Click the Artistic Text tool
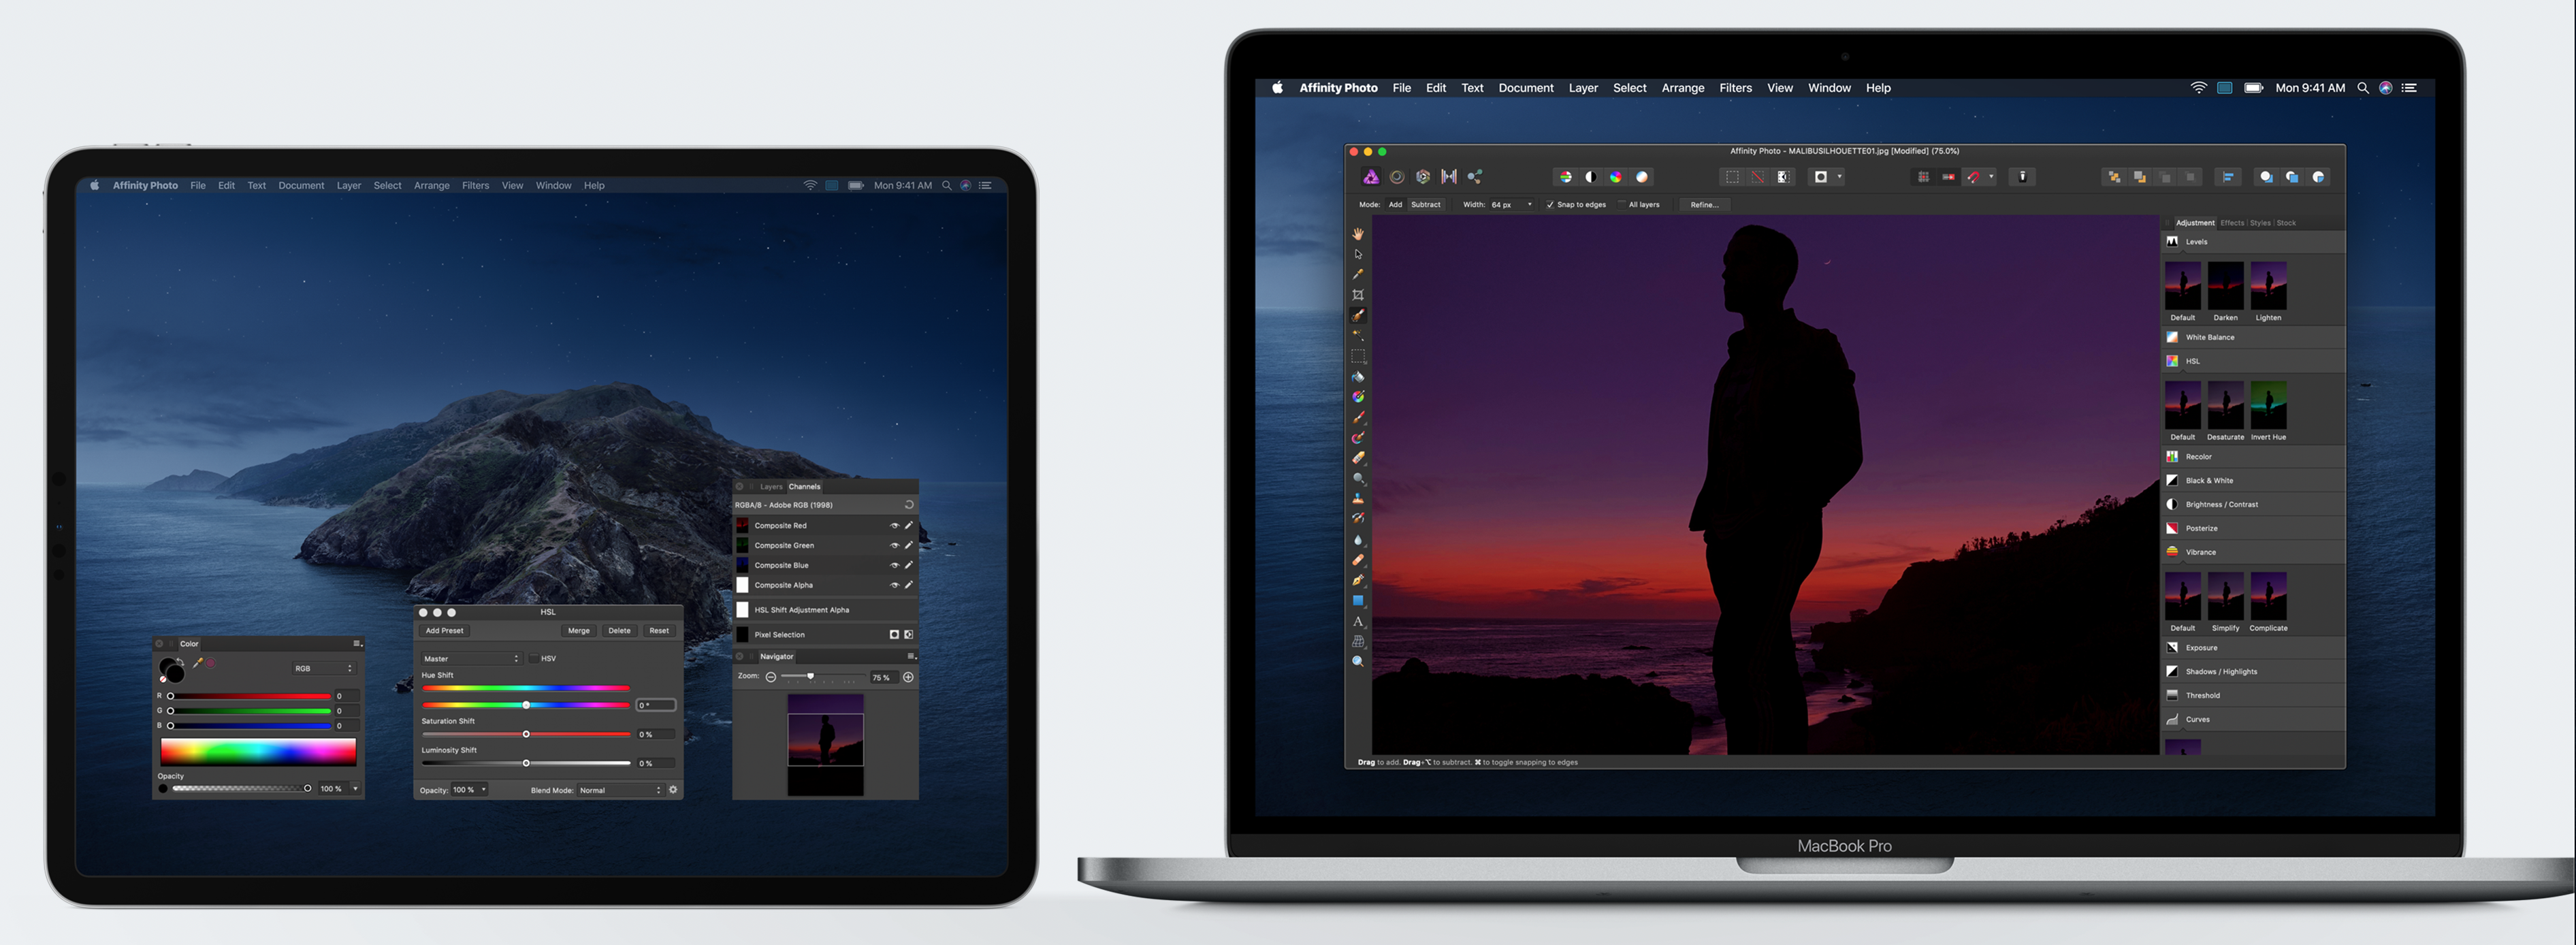This screenshot has height=945, width=2576. (x=1358, y=622)
